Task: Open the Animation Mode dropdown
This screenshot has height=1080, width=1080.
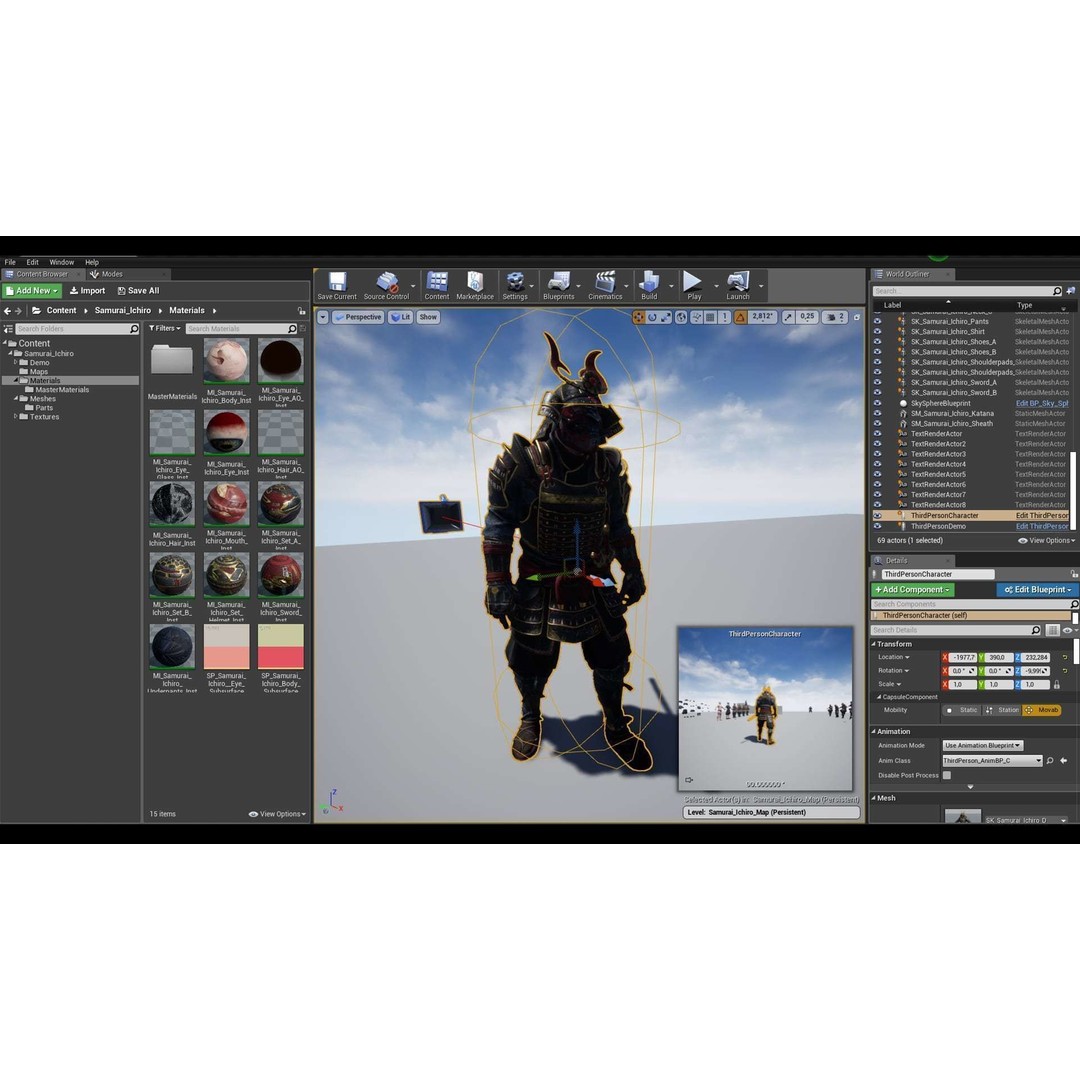Action: (x=982, y=745)
